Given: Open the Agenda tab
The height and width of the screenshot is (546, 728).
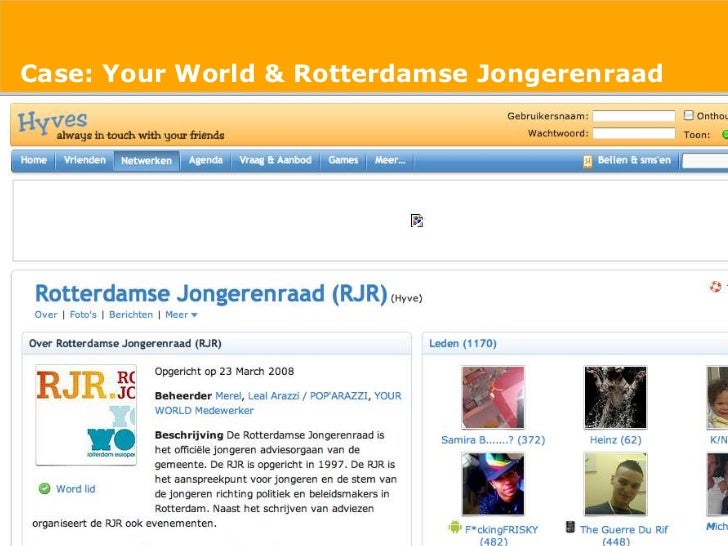Looking at the screenshot, I should 206,160.
